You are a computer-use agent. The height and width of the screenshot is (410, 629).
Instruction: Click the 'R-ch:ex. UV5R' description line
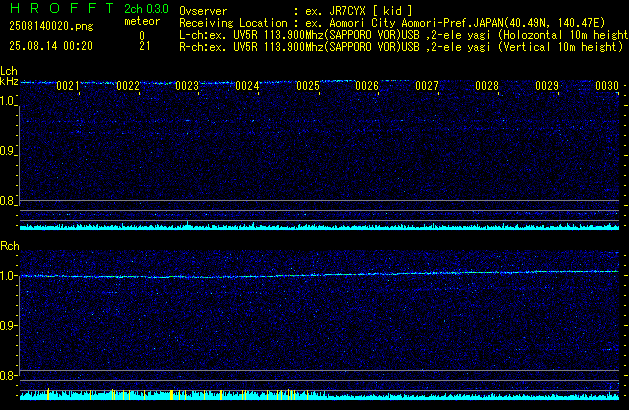(401, 47)
